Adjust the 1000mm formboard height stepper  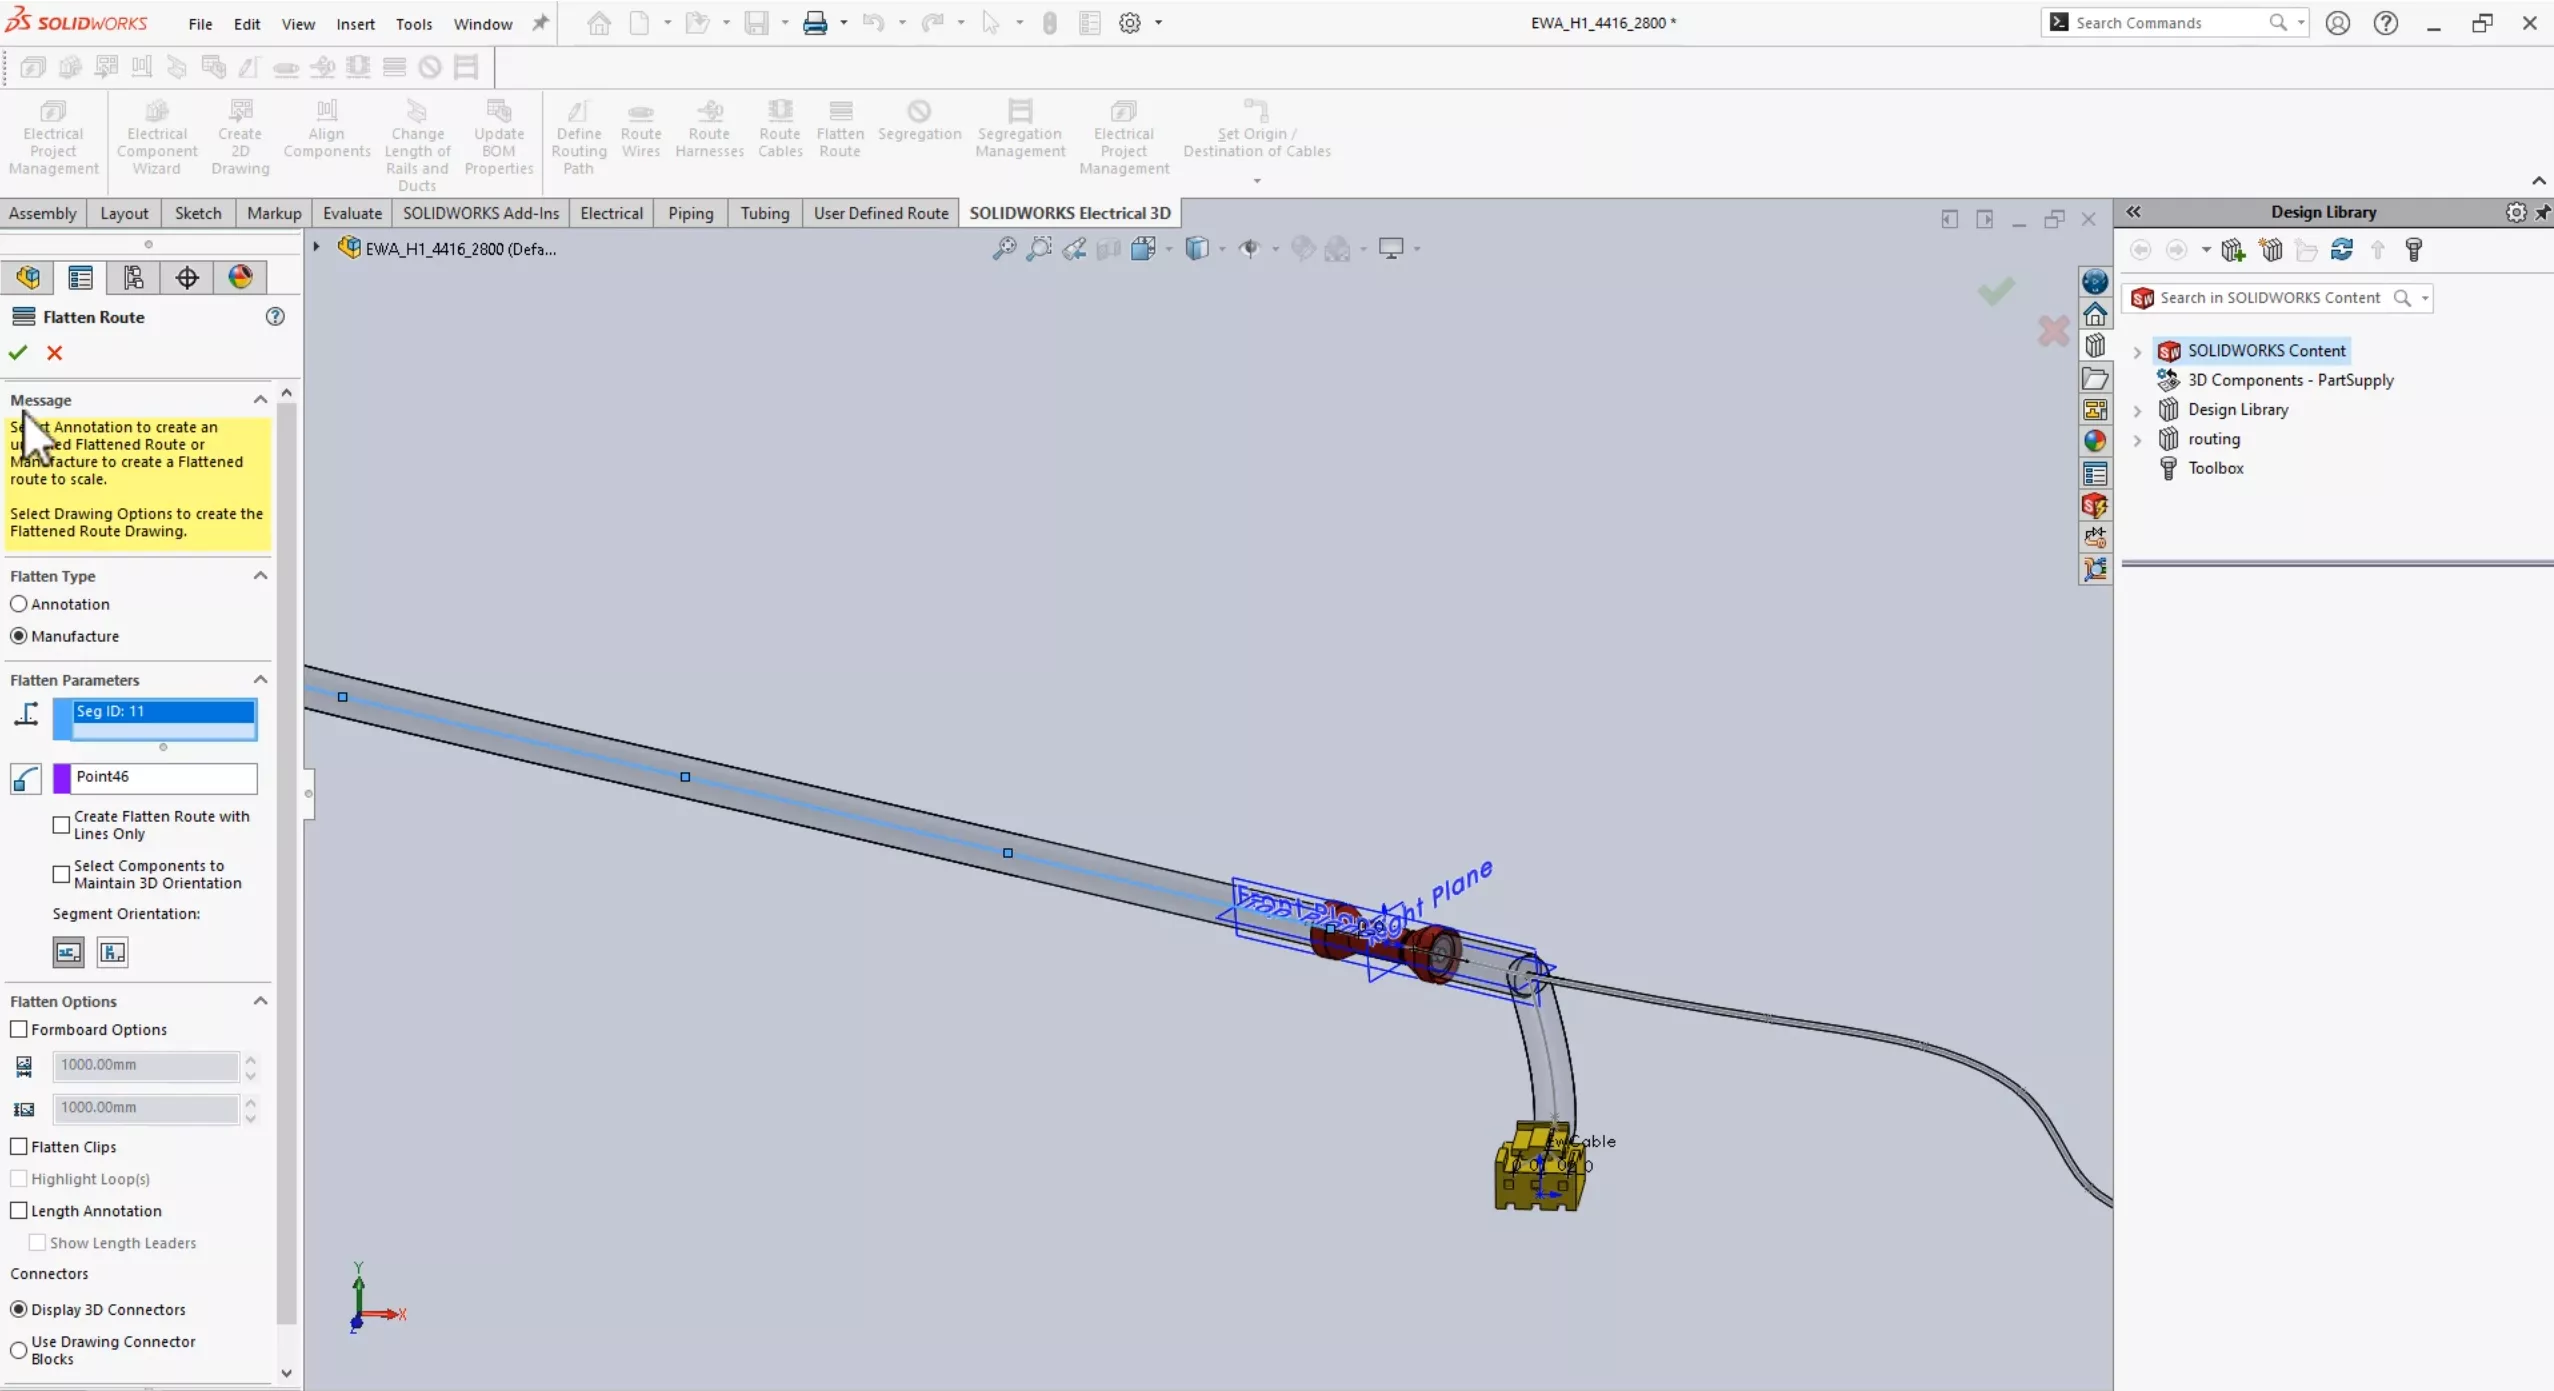tap(250, 1105)
